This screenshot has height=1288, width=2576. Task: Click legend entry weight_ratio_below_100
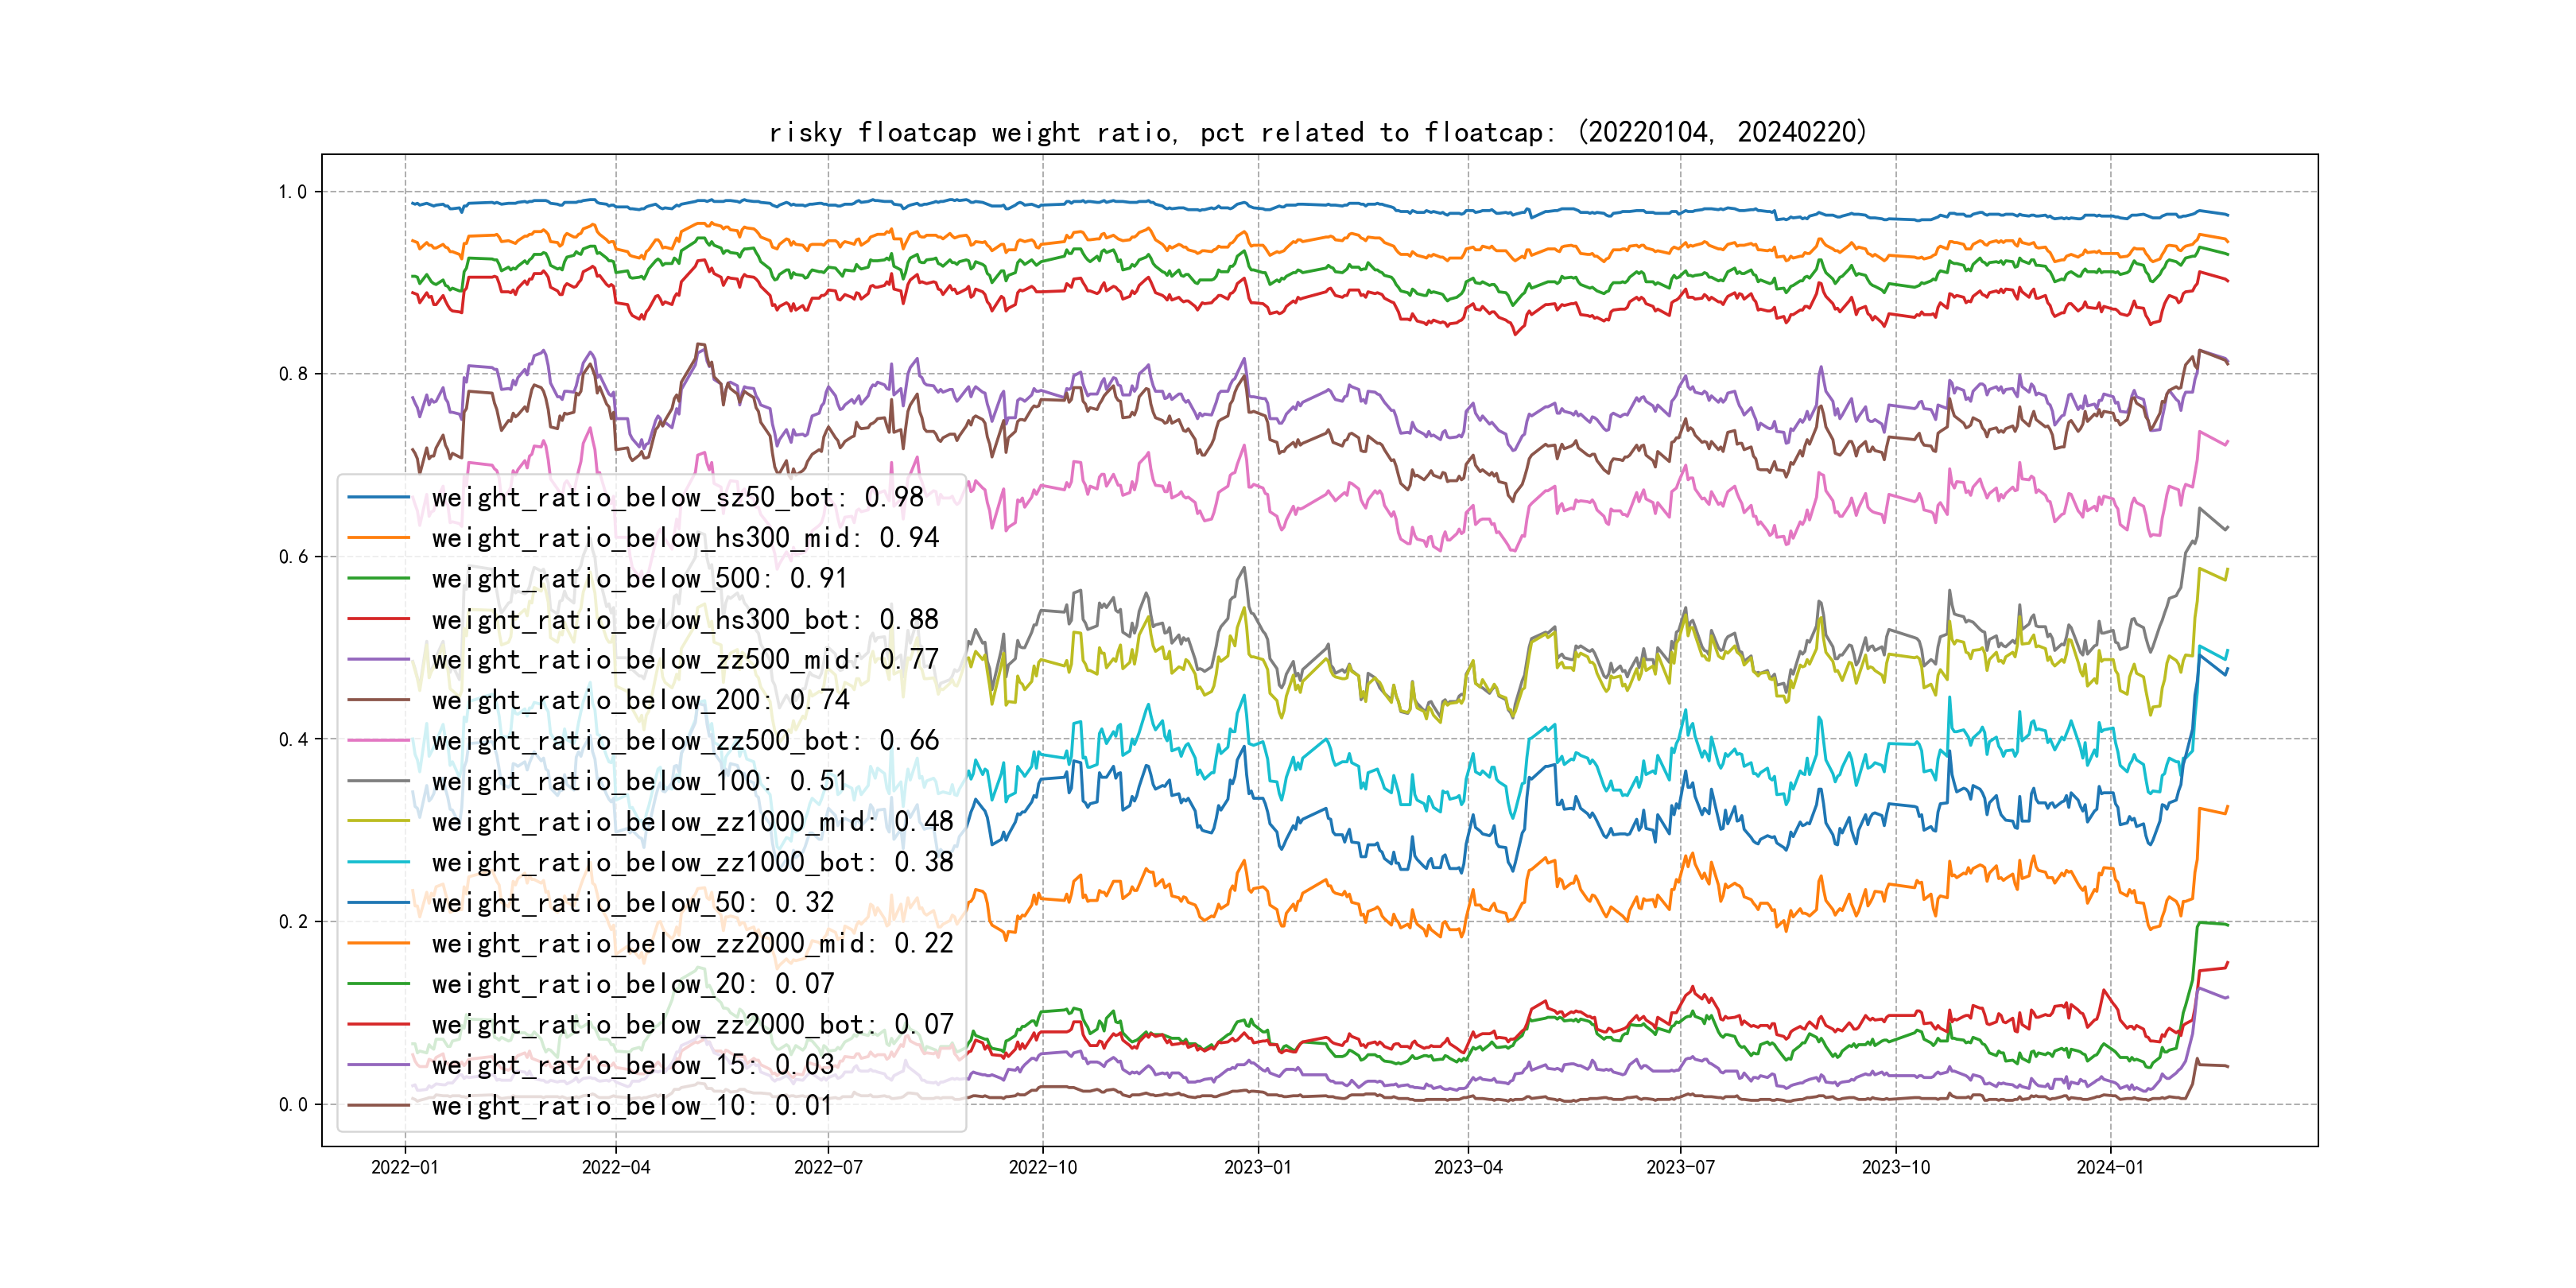pyautogui.click(x=639, y=781)
